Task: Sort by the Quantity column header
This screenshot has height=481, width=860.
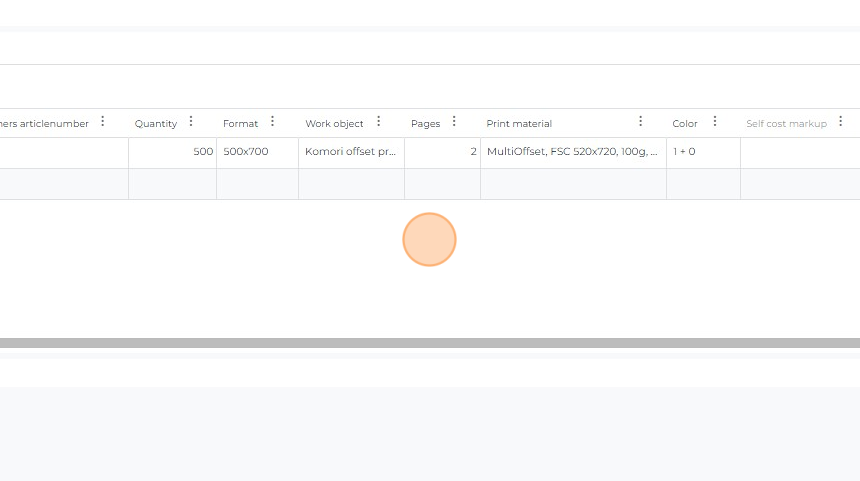Action: point(156,124)
